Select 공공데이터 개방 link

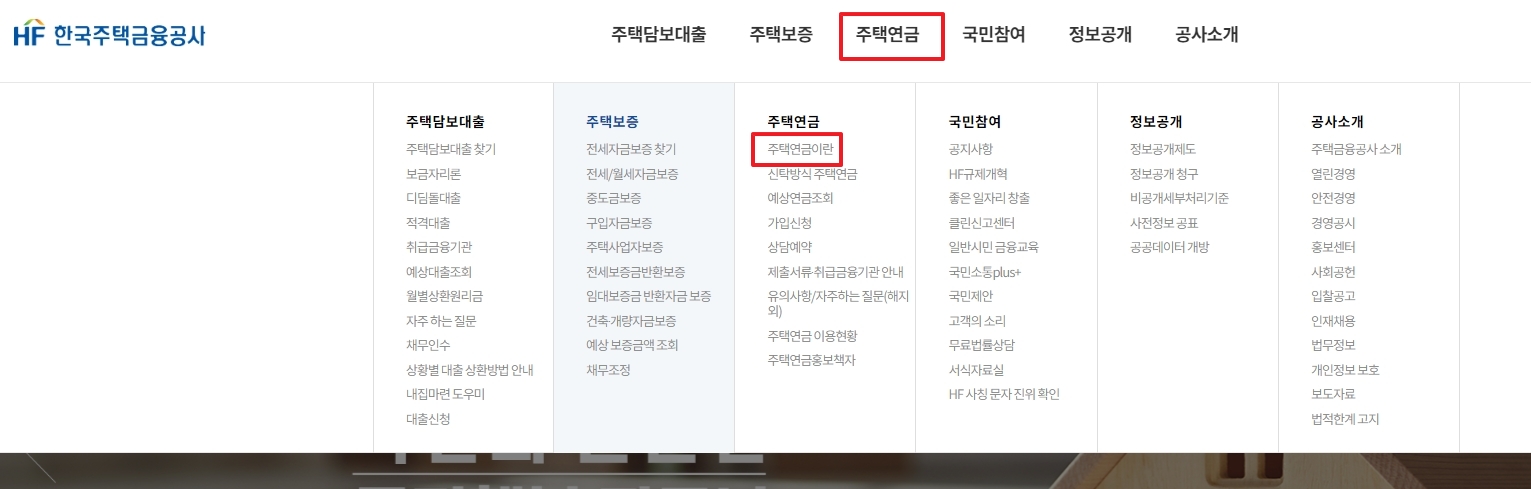click(1169, 247)
